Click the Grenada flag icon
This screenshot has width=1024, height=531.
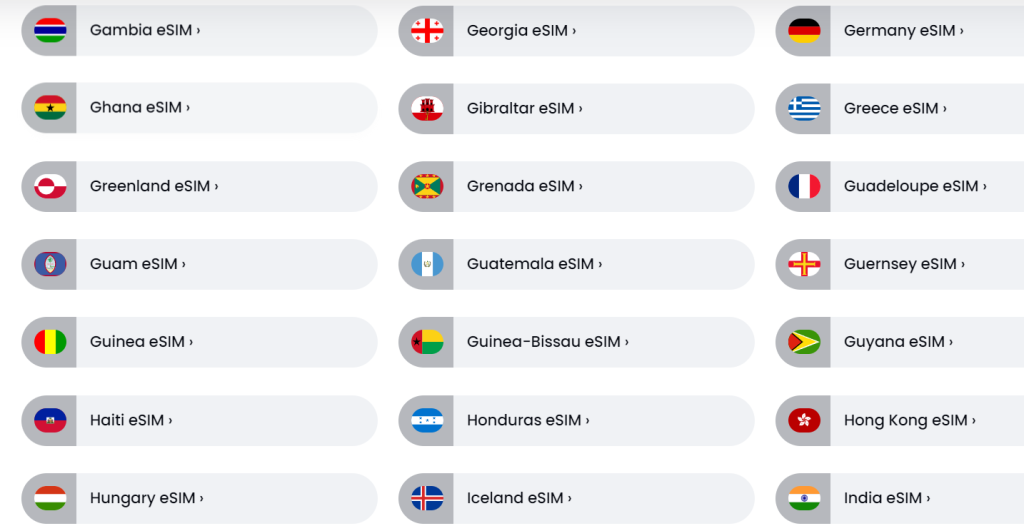click(427, 186)
